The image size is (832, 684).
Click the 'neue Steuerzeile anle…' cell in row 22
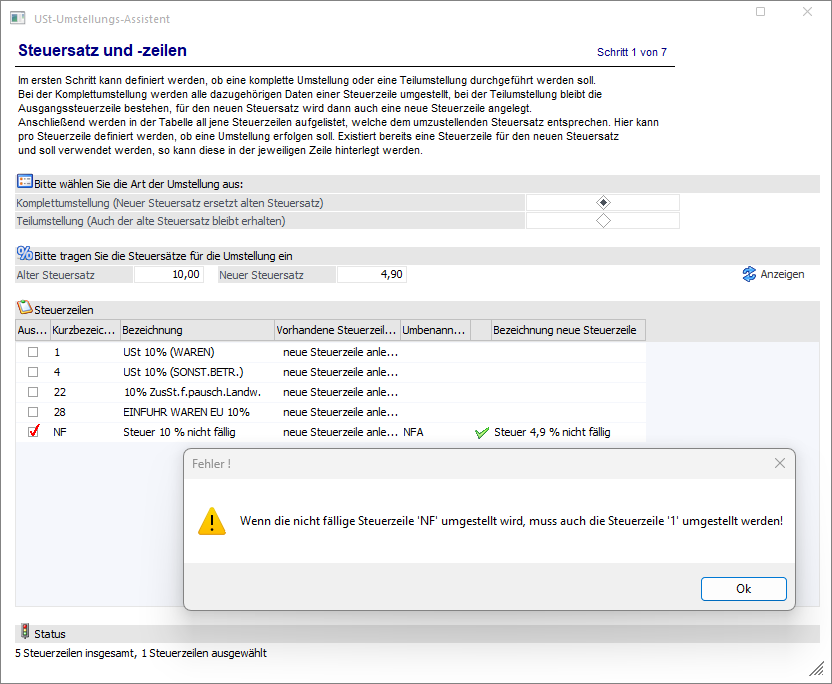click(340, 393)
